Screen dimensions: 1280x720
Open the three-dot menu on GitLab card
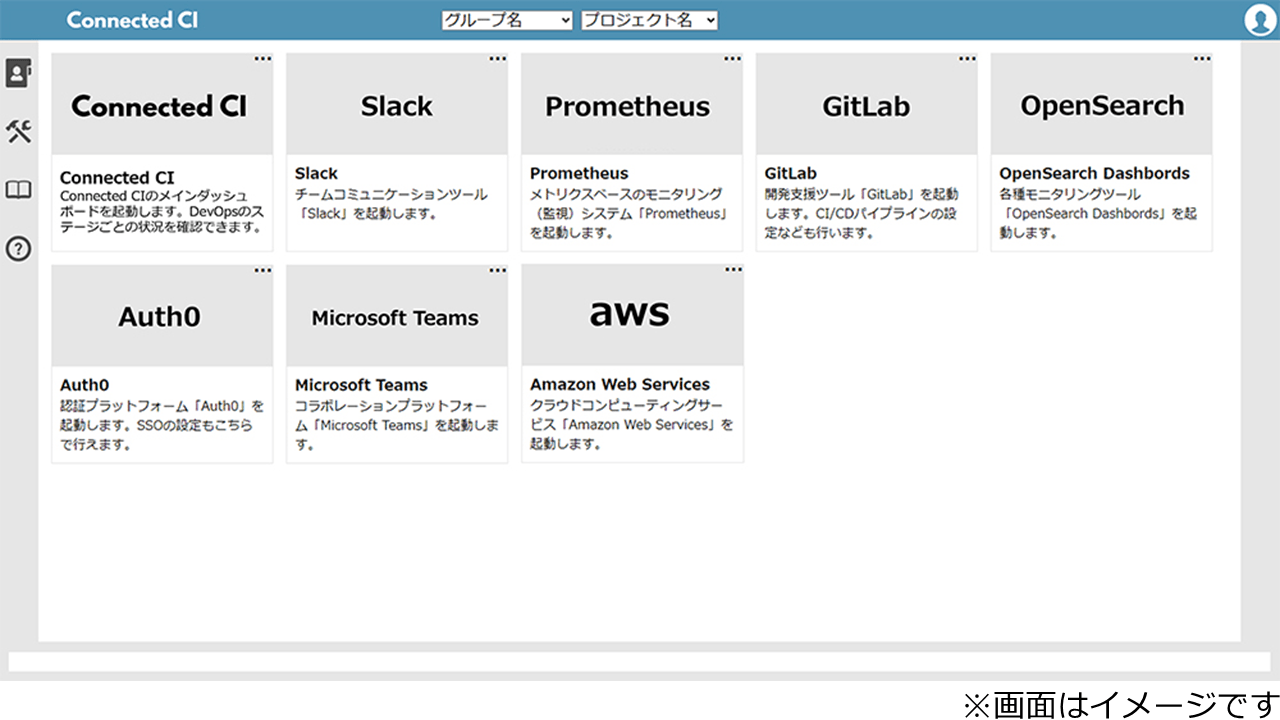967,59
